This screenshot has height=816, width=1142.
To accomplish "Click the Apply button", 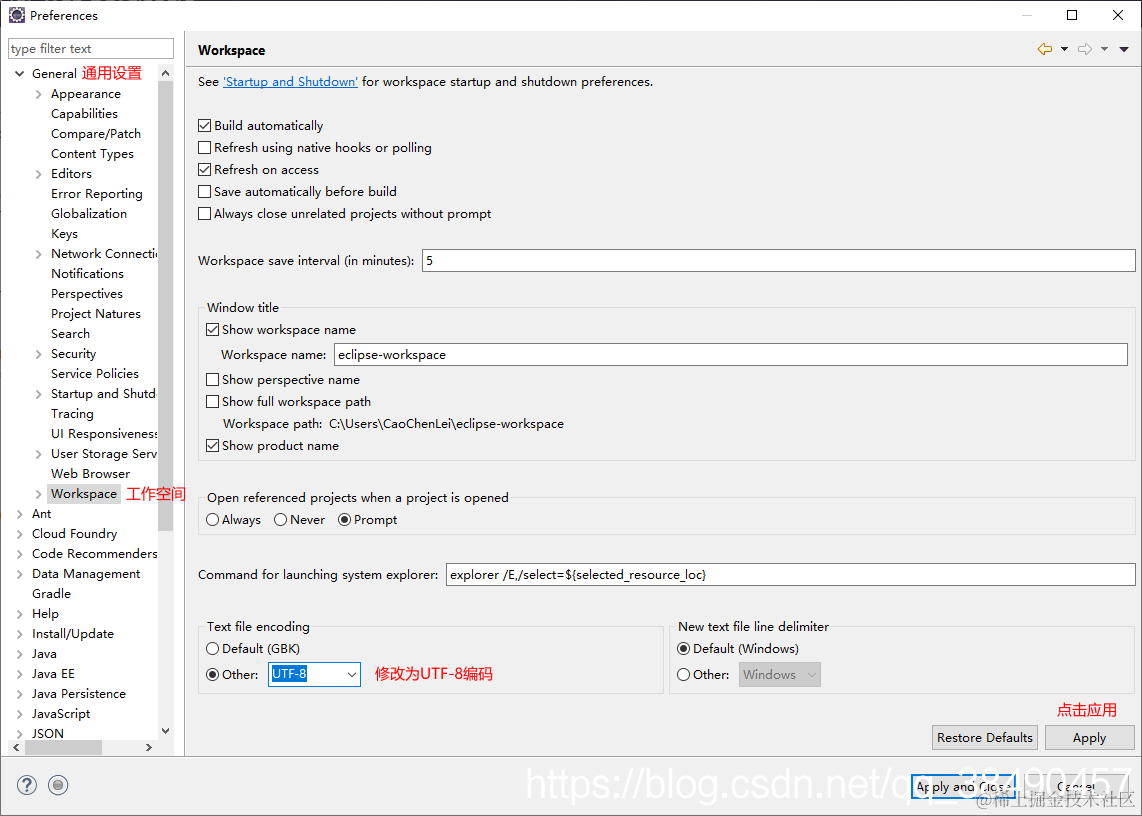I will point(1090,737).
